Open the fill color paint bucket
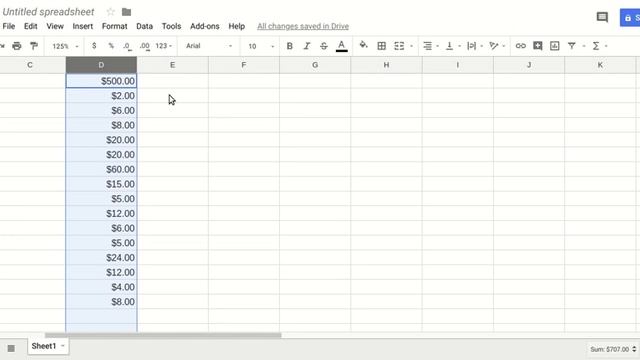The width and height of the screenshot is (640, 360). pyautogui.click(x=363, y=45)
